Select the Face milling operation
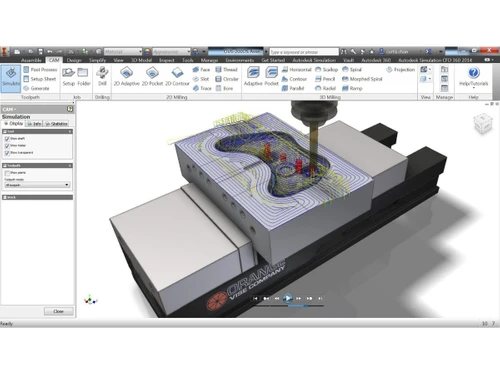Viewport: 500px width, 375px height. pyautogui.click(x=201, y=69)
